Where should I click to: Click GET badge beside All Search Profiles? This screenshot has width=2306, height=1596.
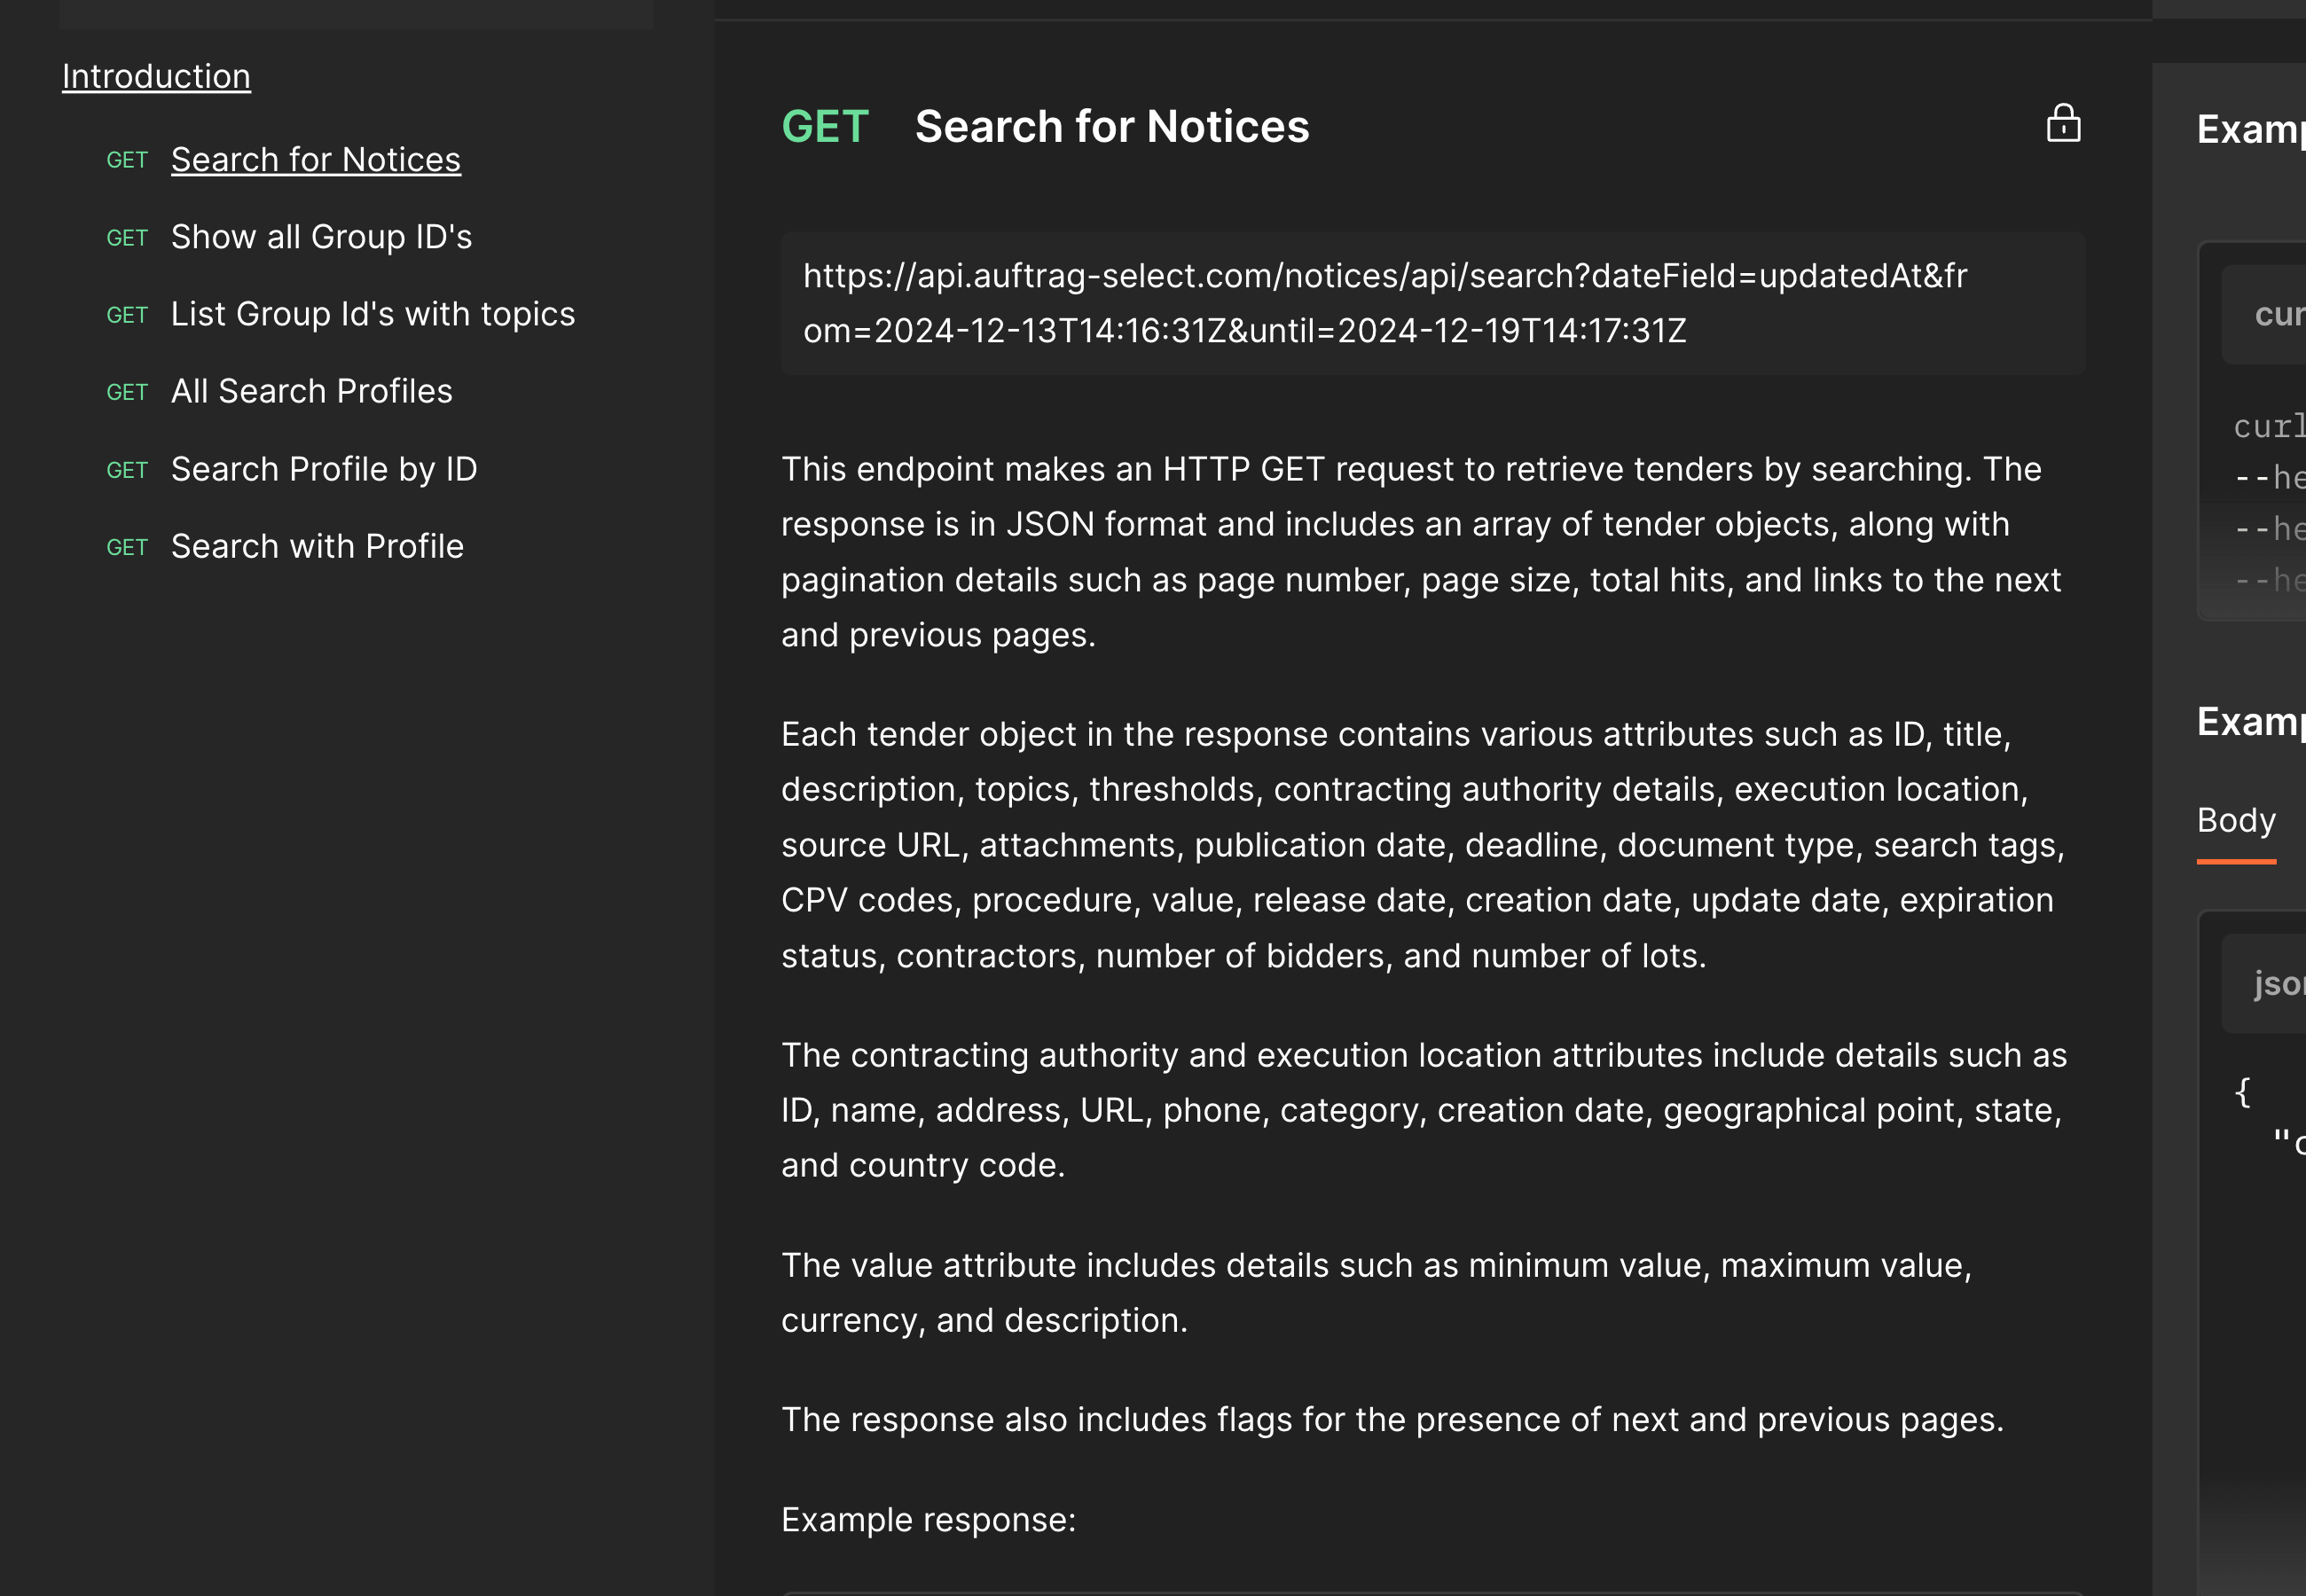127,392
